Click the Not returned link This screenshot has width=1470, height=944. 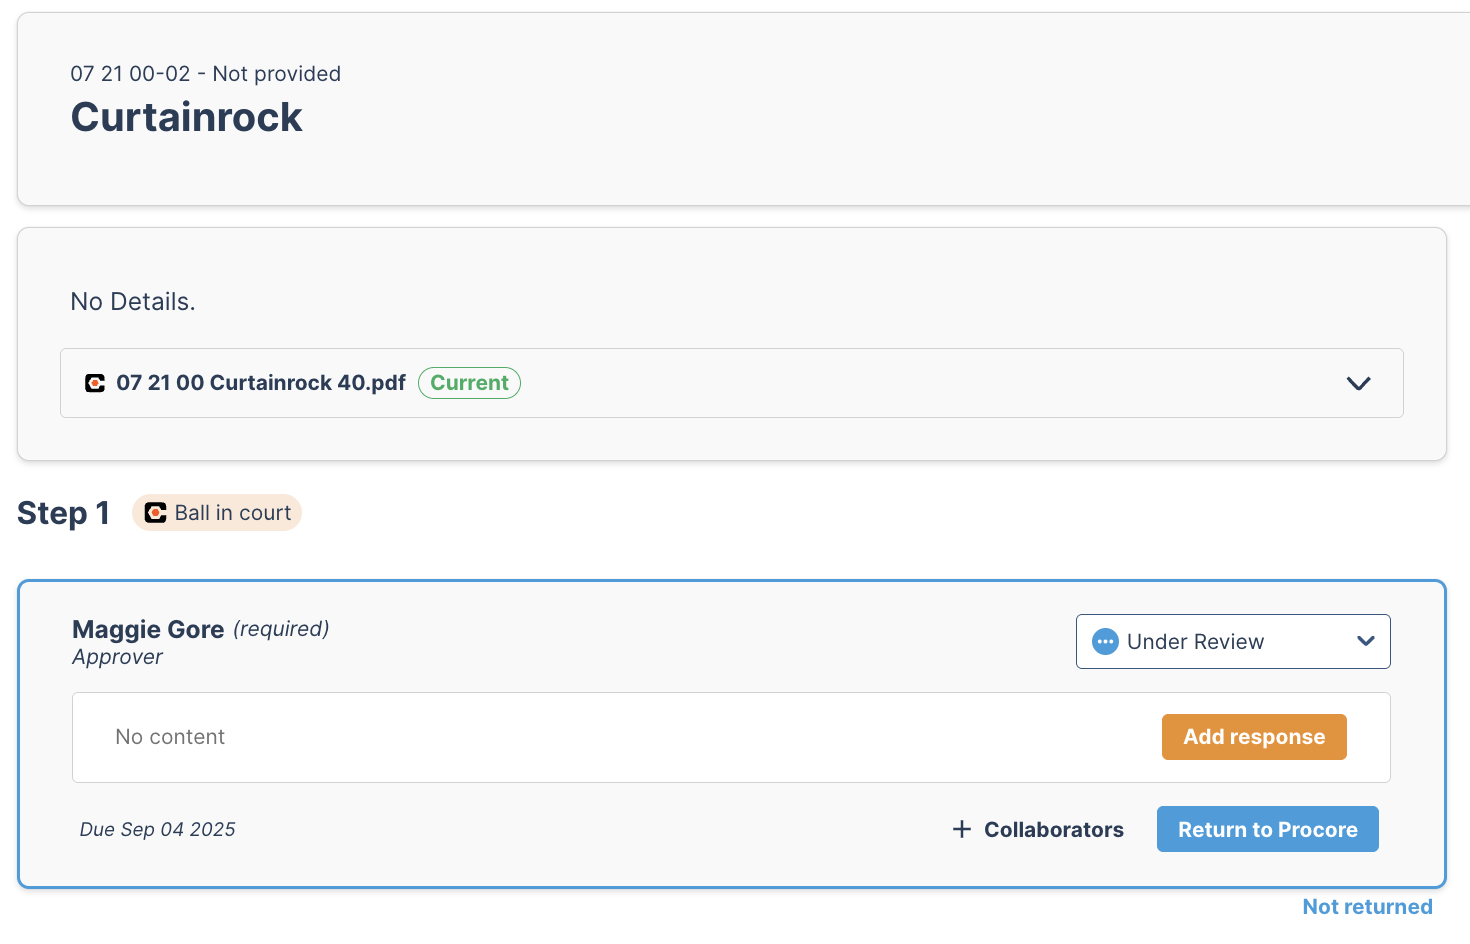coord(1367,907)
